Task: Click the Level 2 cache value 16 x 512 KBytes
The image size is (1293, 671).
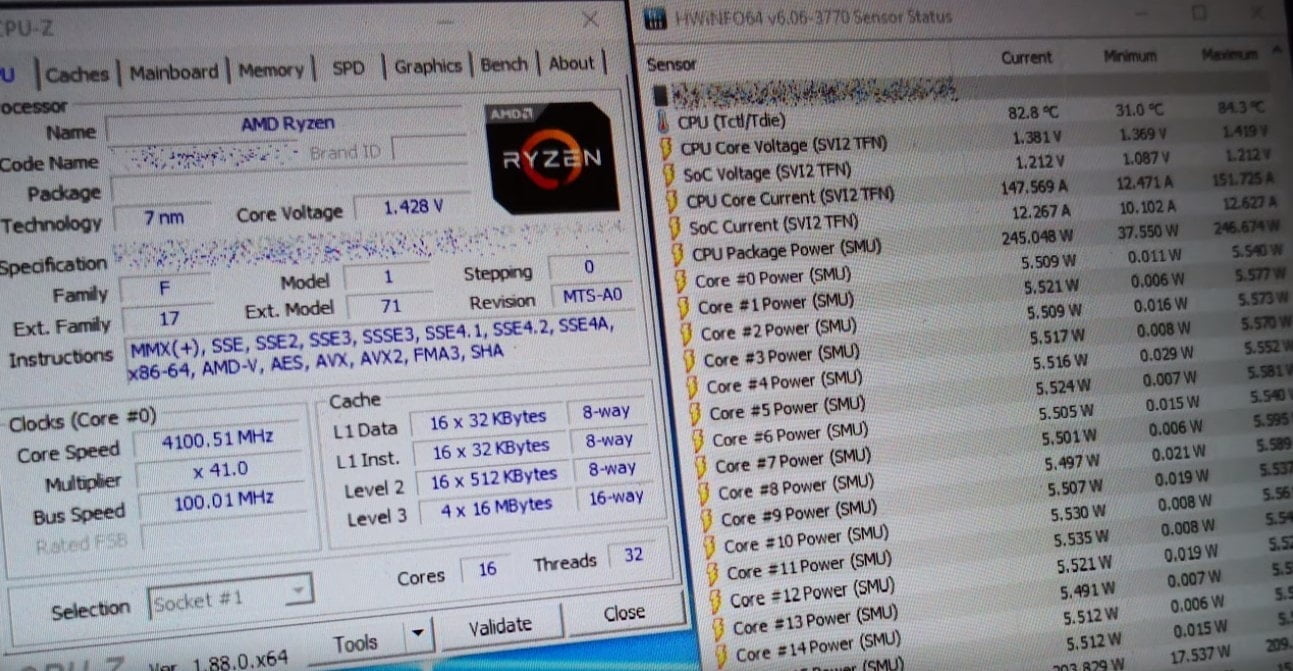Action: pyautogui.click(x=494, y=477)
